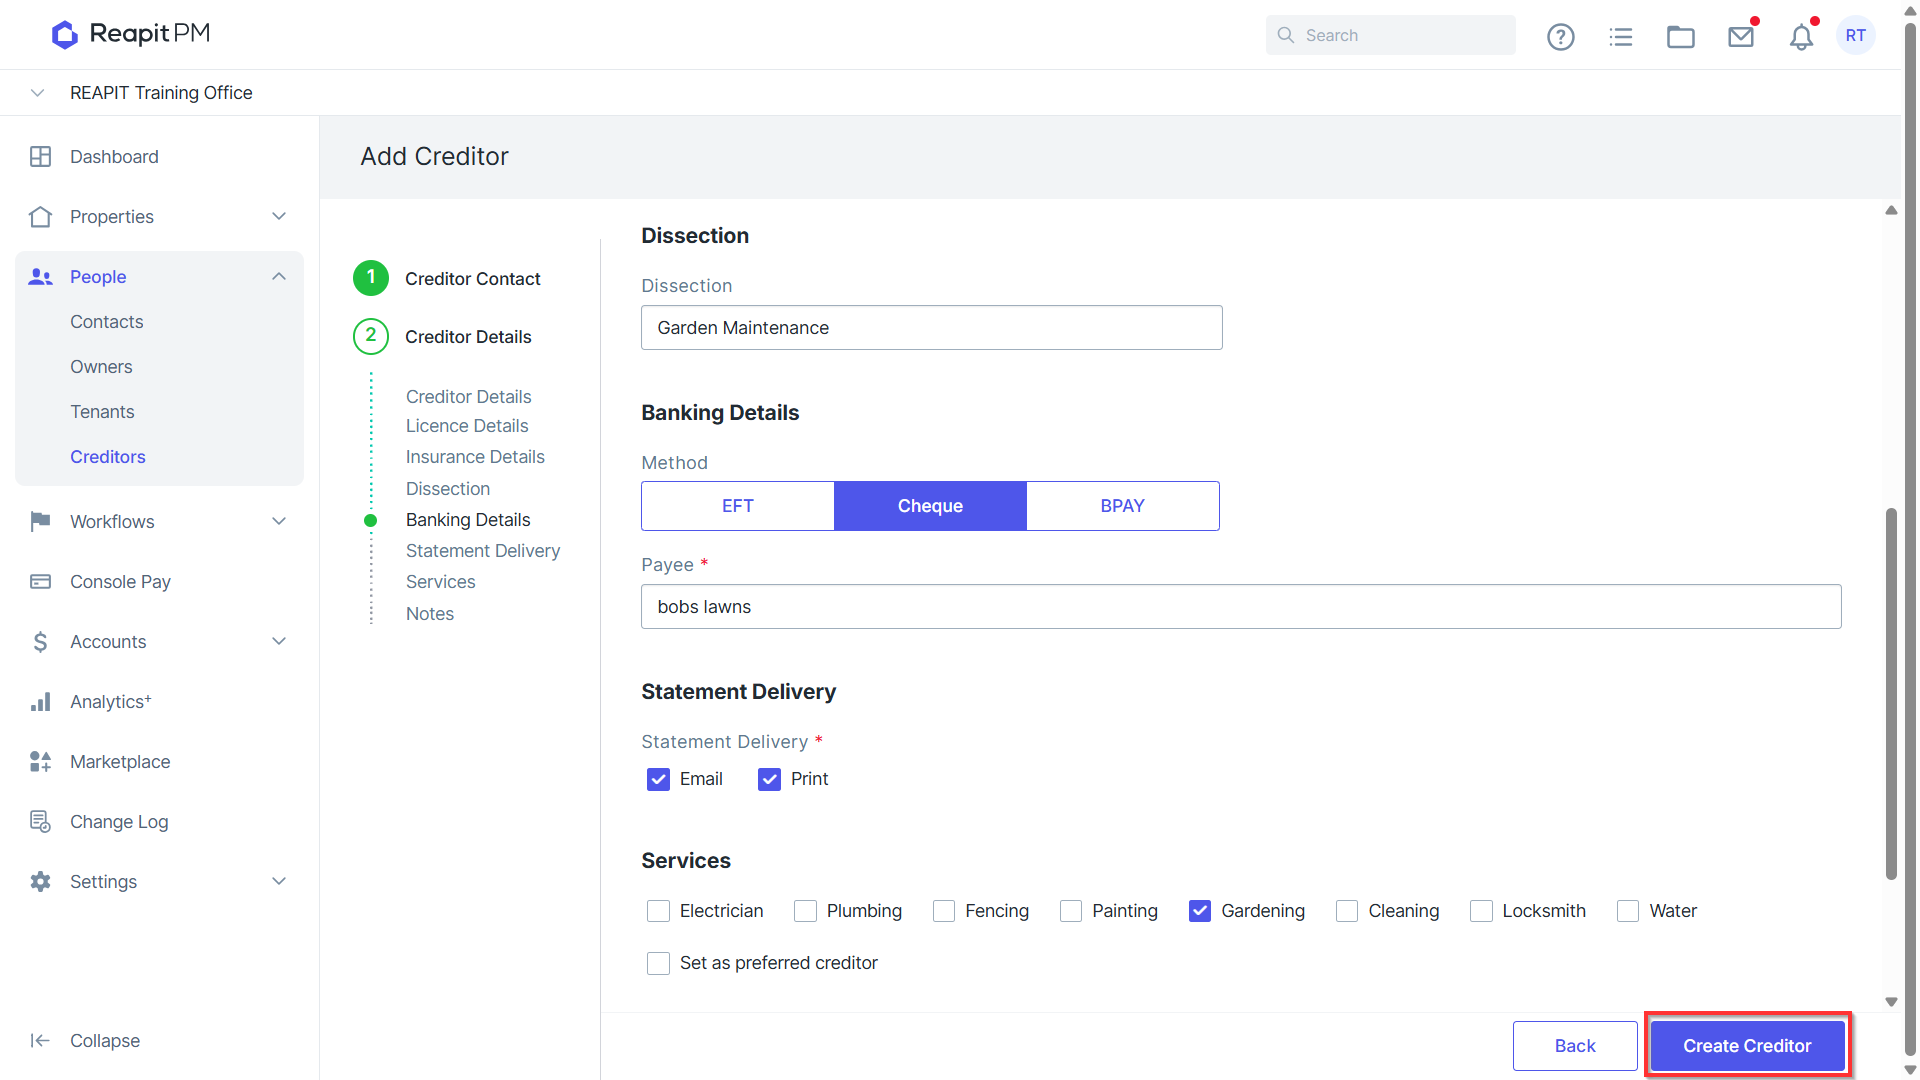Open Contacts under People
1920x1080 pixels.
[x=107, y=322]
